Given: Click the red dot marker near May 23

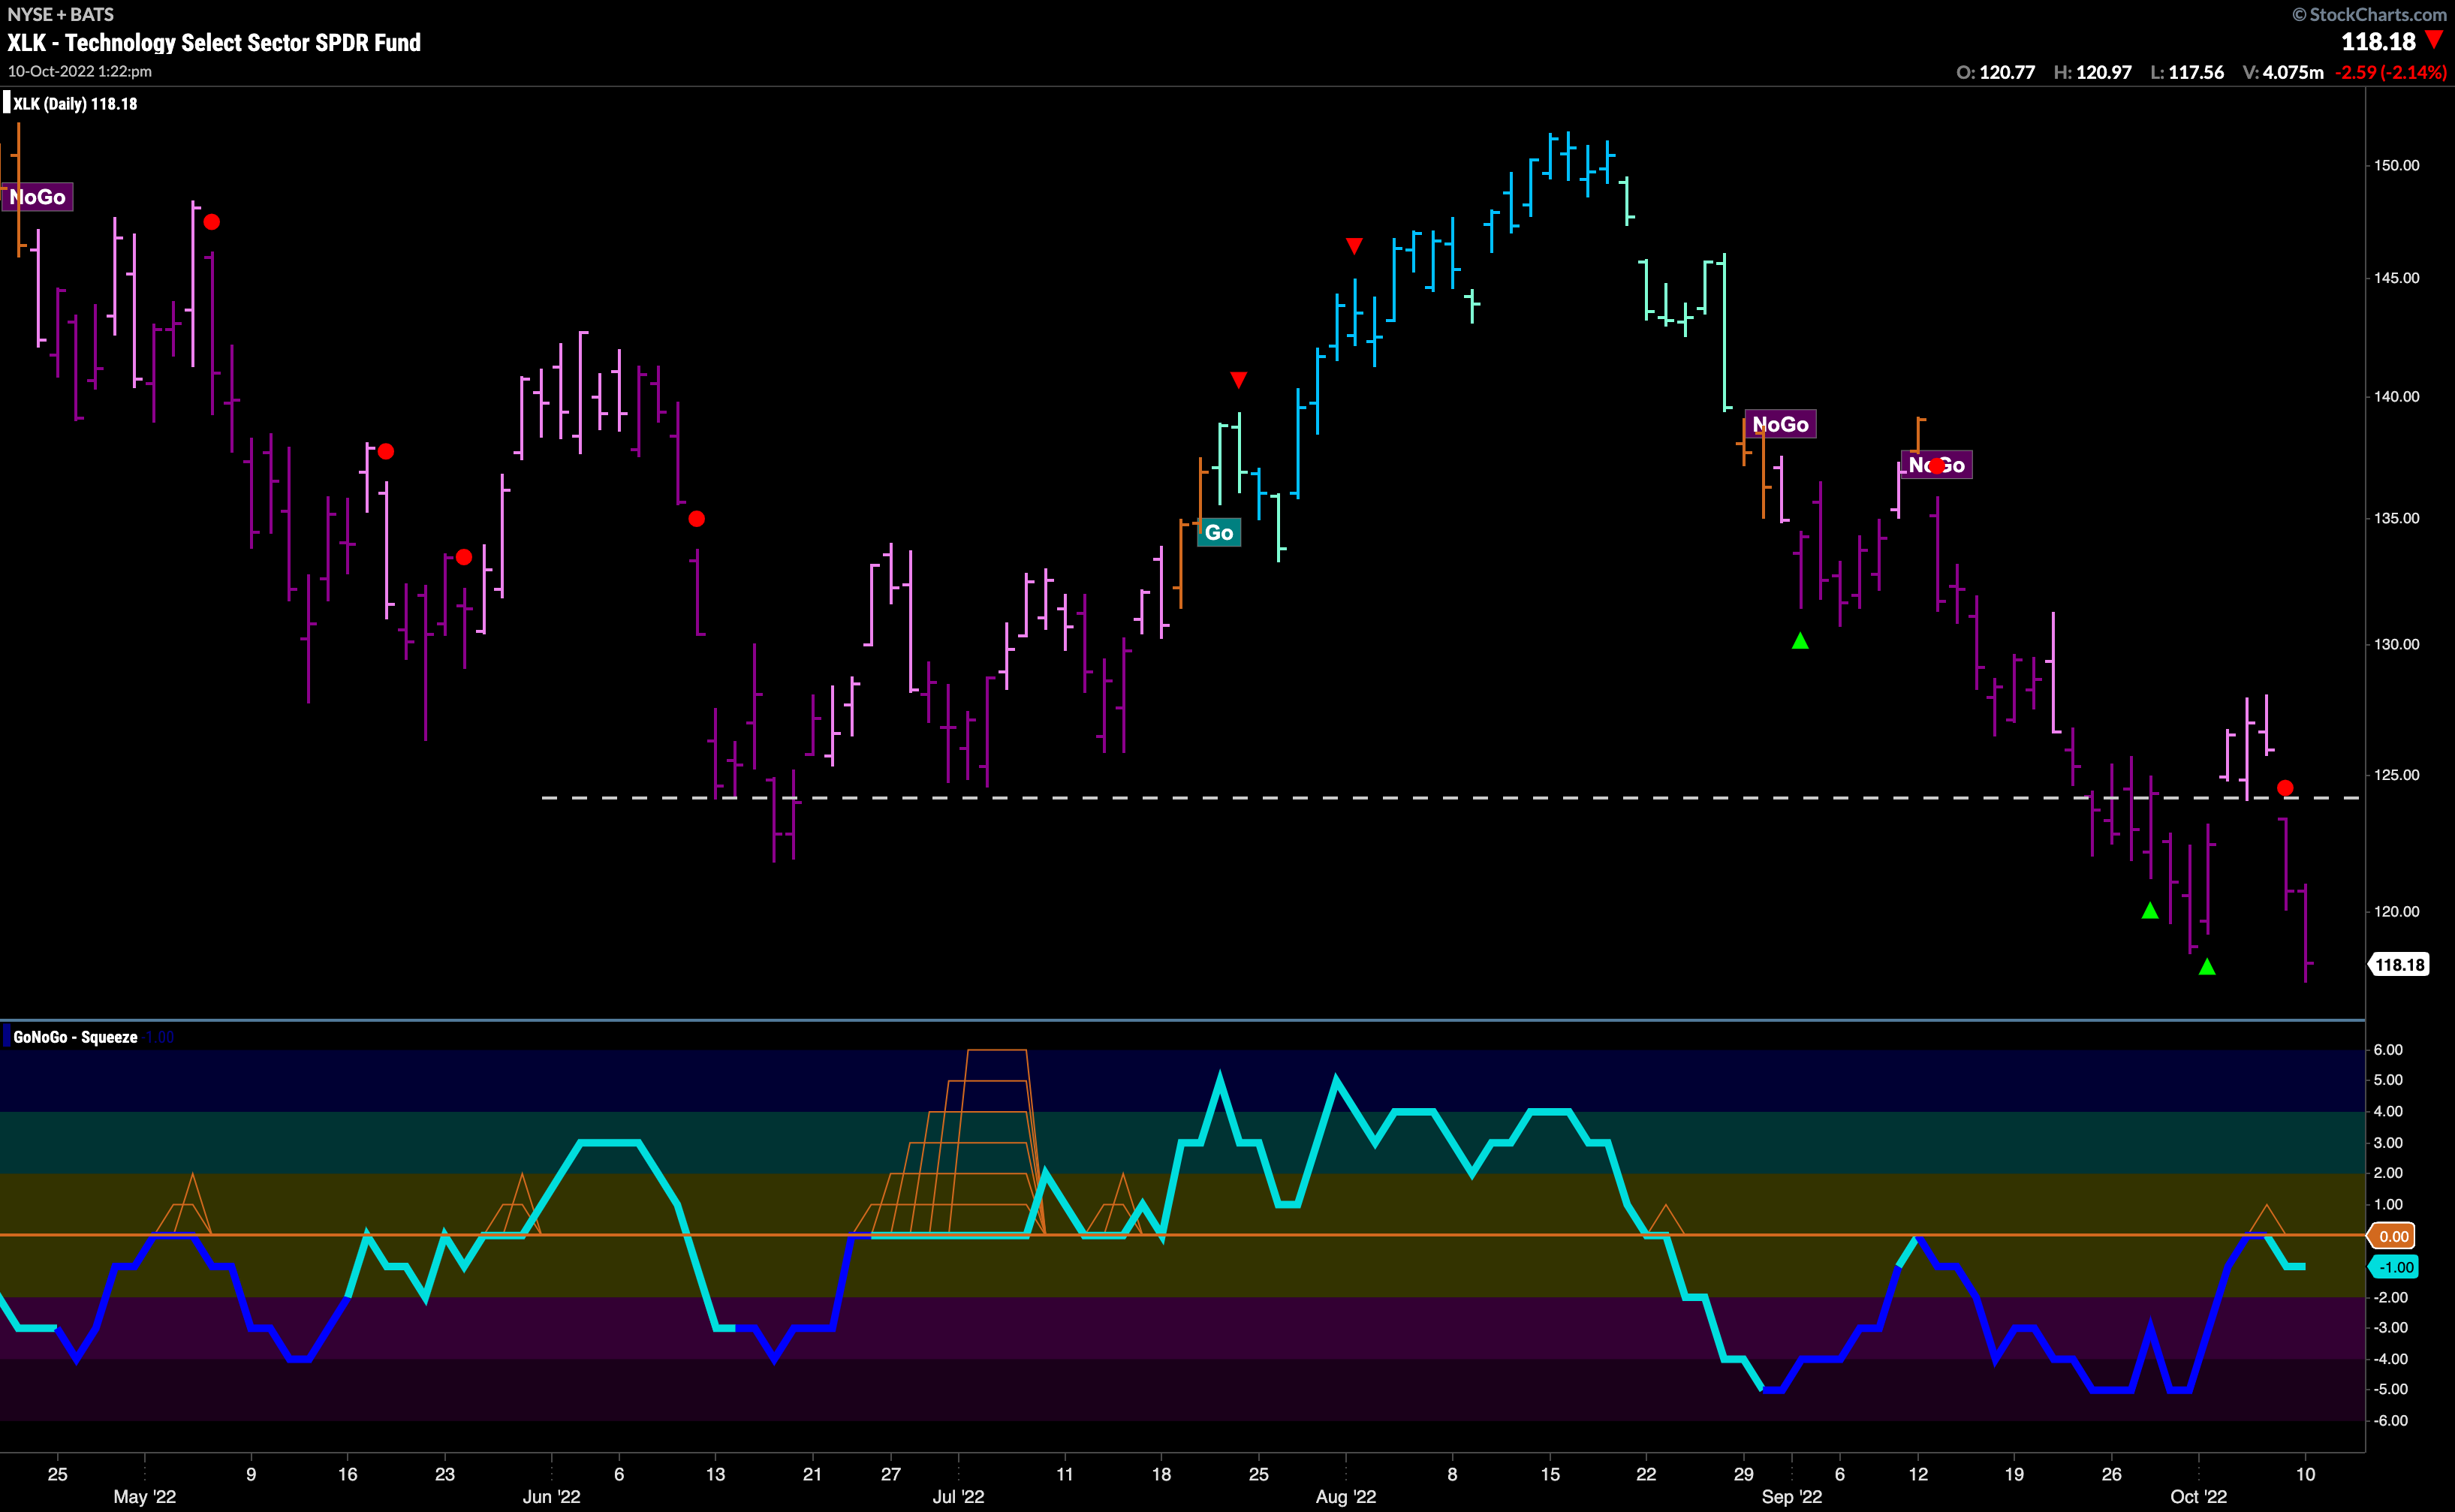Looking at the screenshot, I should (x=464, y=557).
